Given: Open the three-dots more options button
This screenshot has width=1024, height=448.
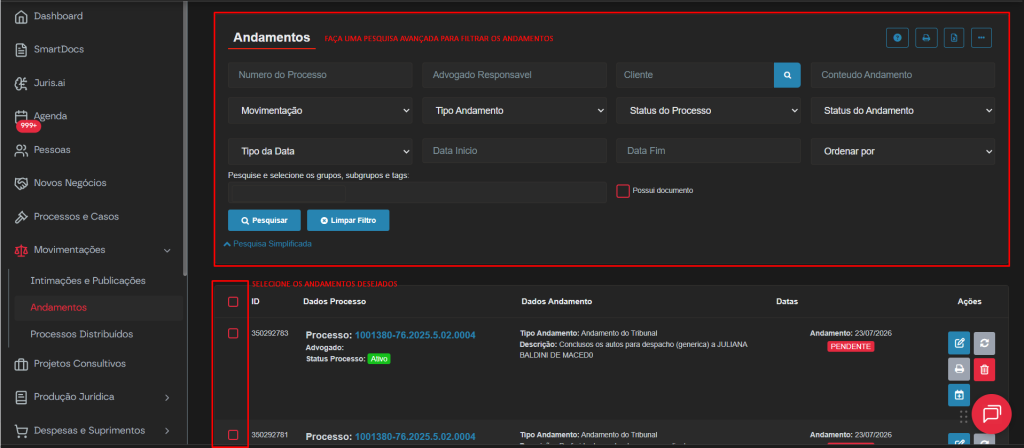Looking at the screenshot, I should point(982,38).
